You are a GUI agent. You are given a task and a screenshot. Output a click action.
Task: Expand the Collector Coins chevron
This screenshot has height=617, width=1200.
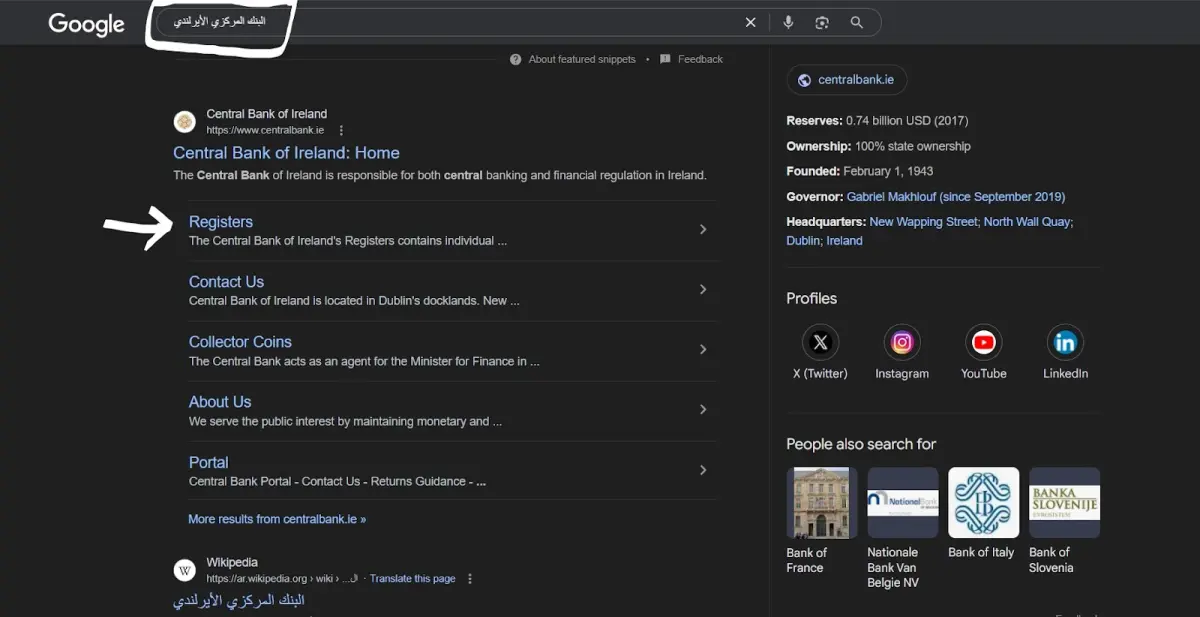pos(703,349)
